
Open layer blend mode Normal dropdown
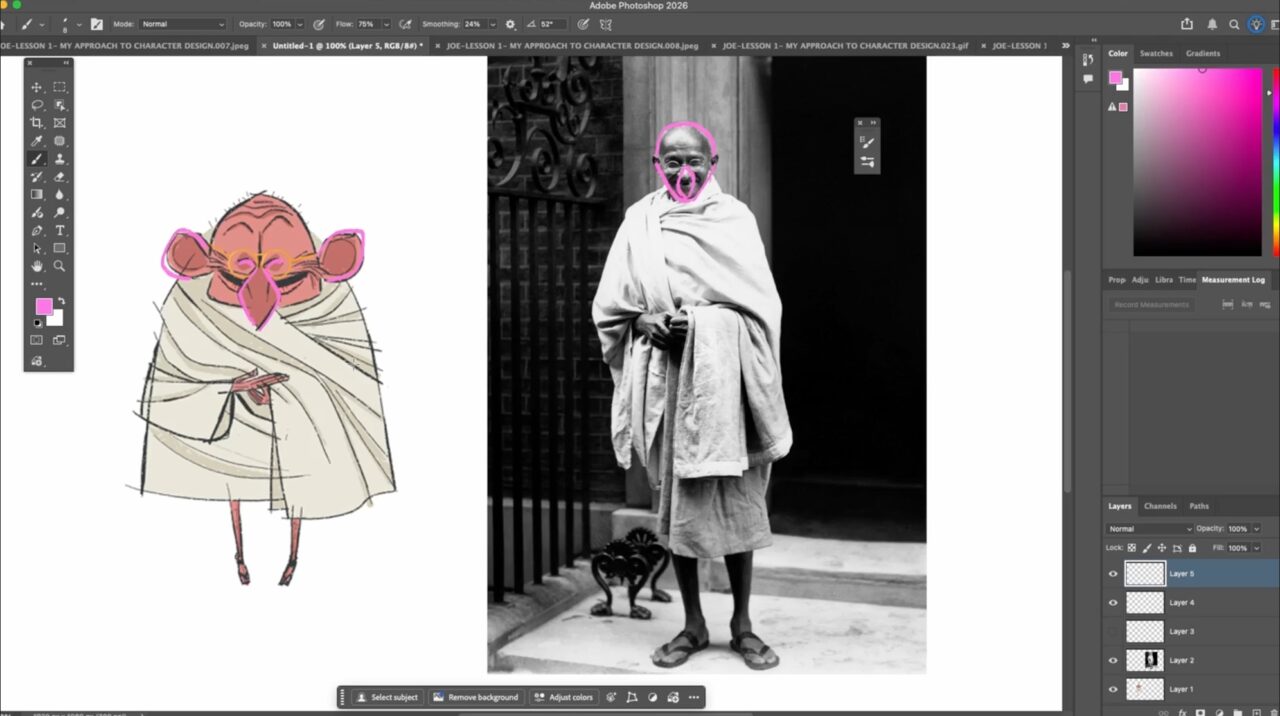click(x=1150, y=529)
